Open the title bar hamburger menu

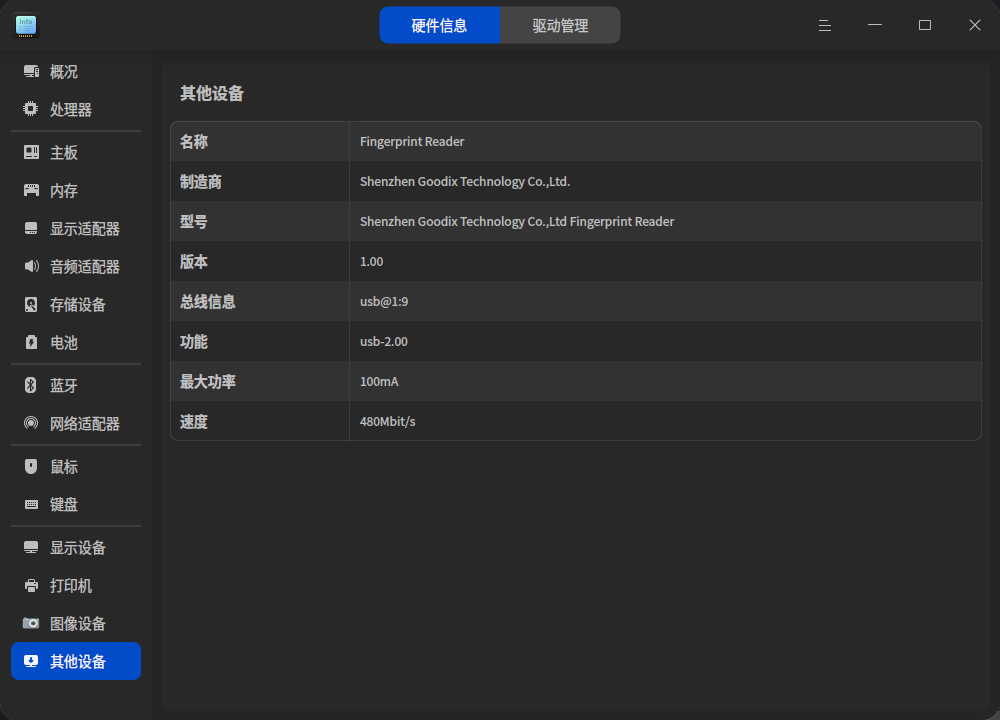(825, 26)
